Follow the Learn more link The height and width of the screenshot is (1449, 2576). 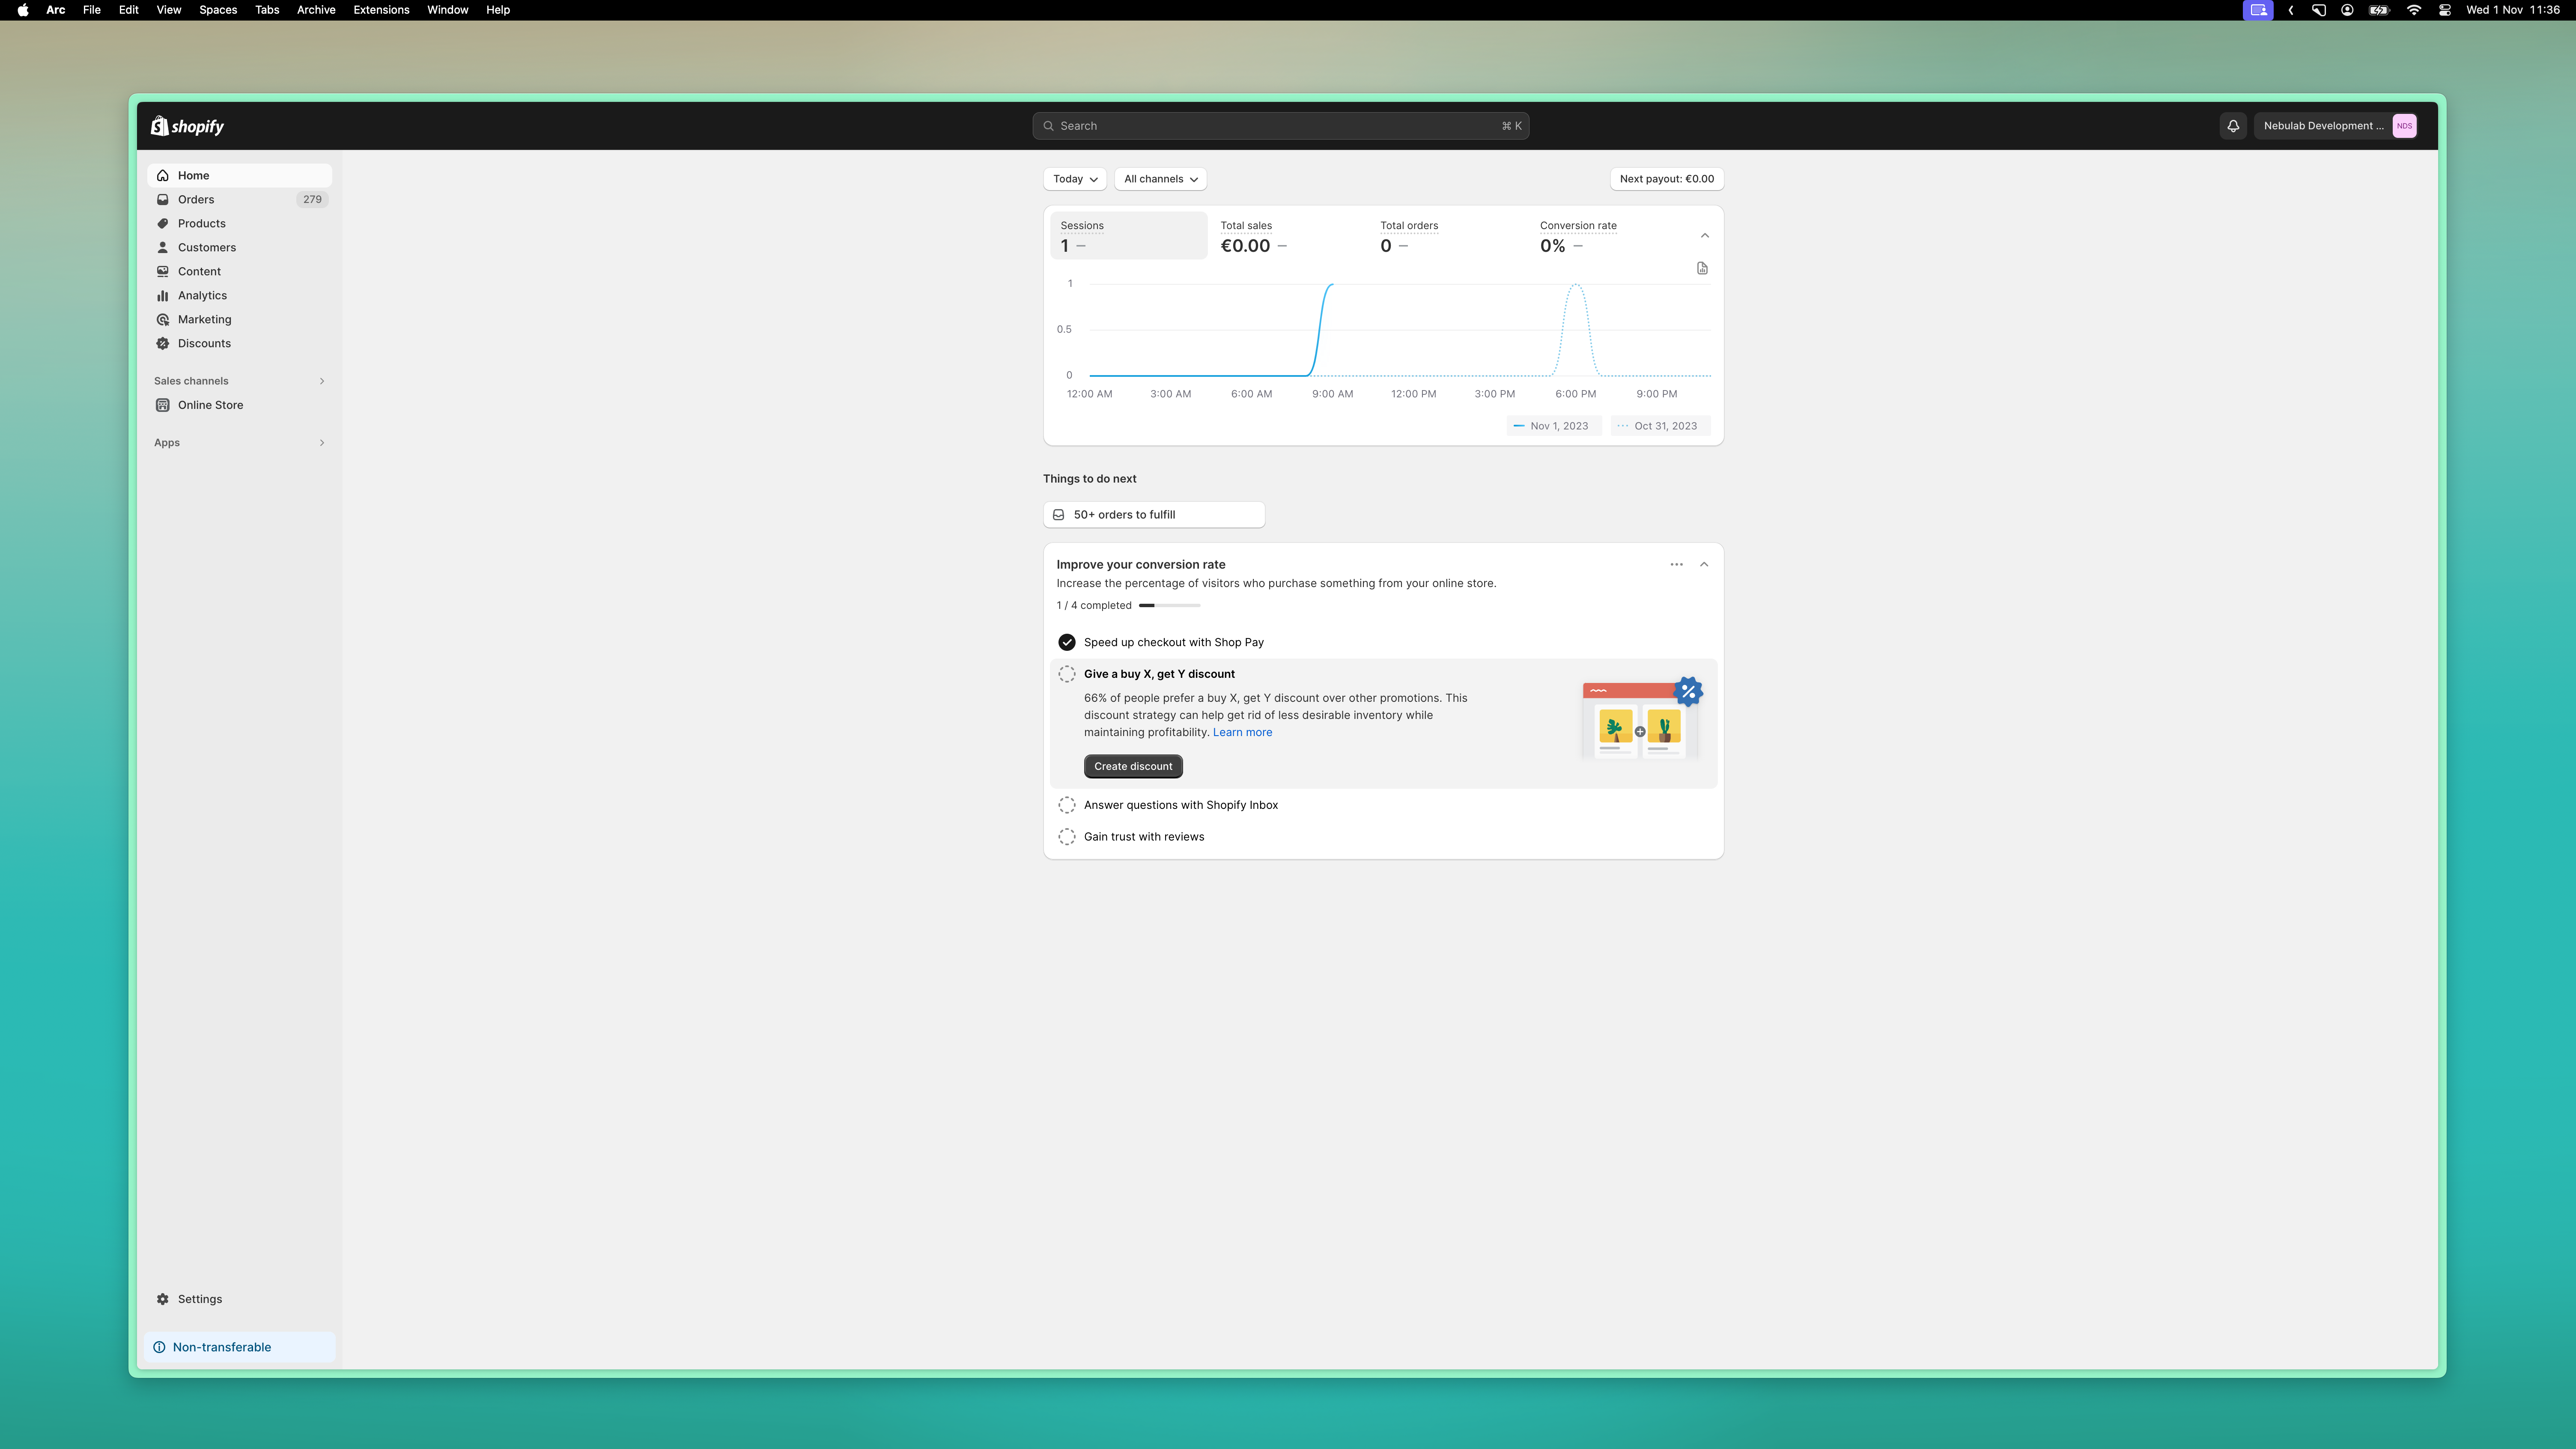pyautogui.click(x=1242, y=733)
